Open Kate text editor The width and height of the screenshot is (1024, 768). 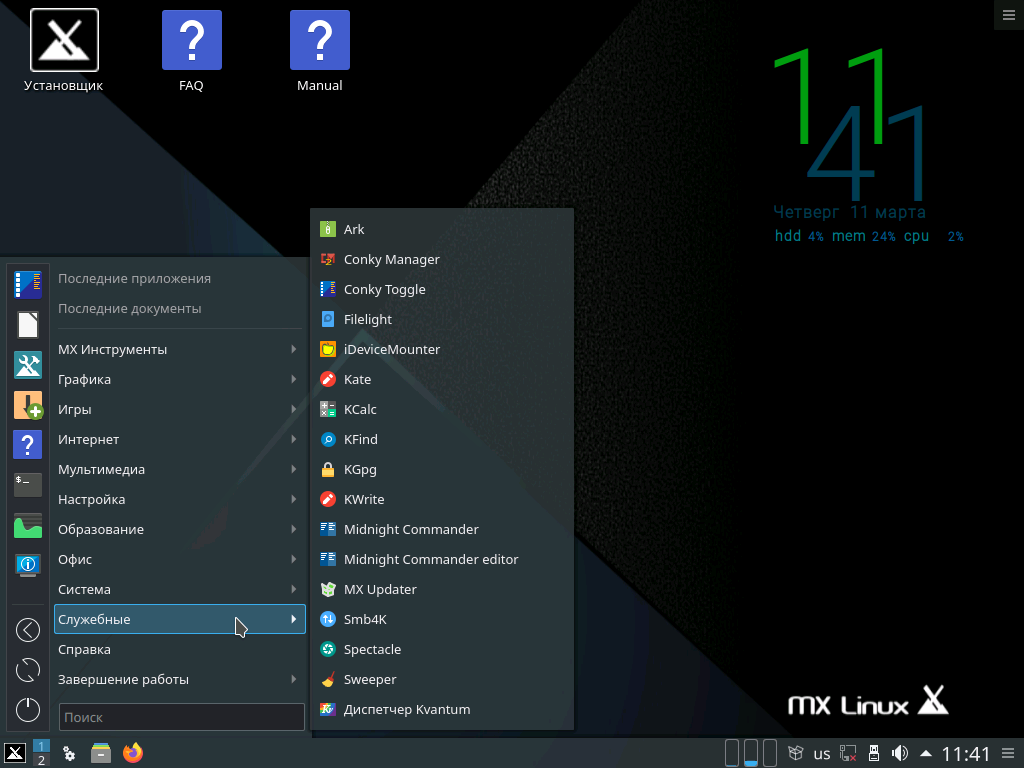(x=441, y=379)
